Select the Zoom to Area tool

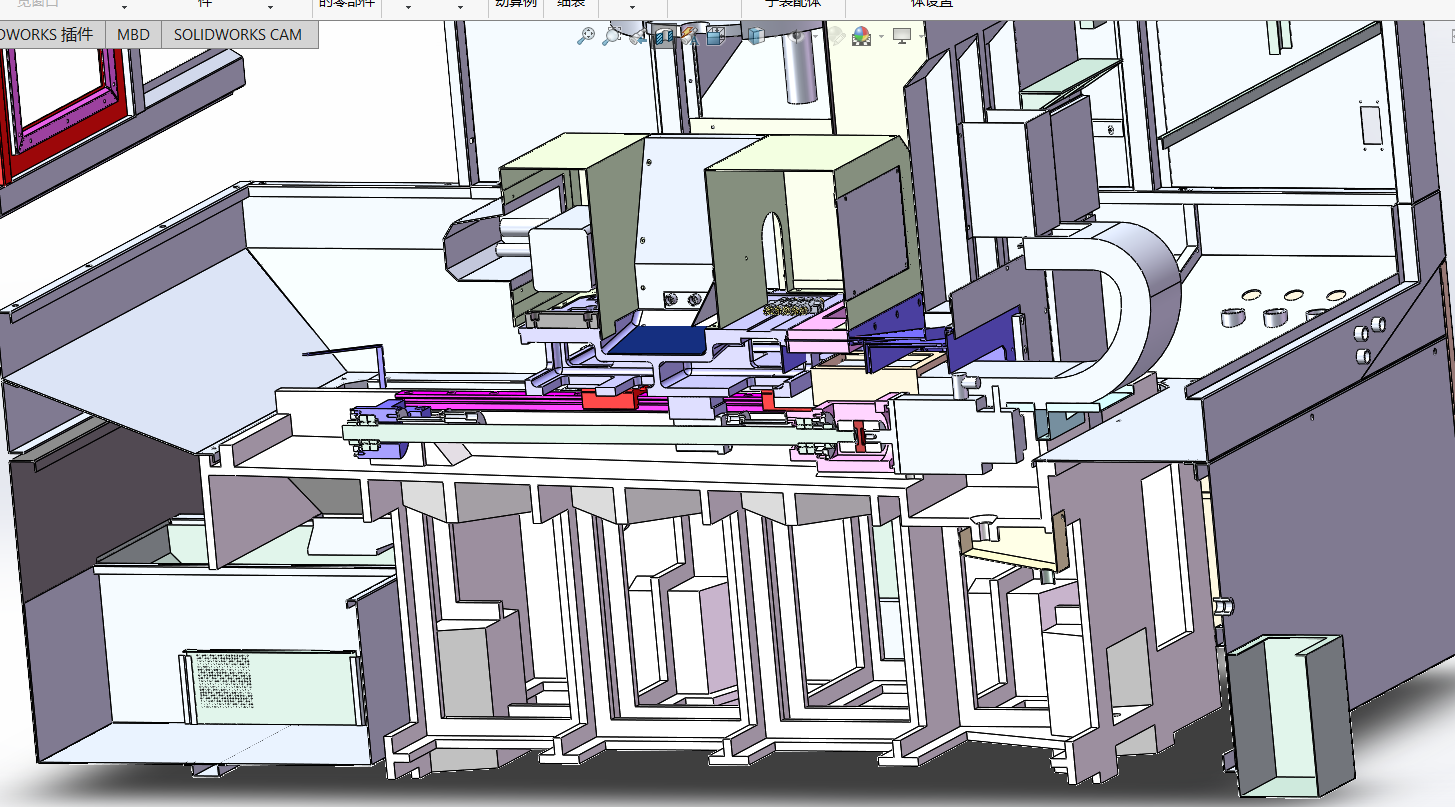611,36
